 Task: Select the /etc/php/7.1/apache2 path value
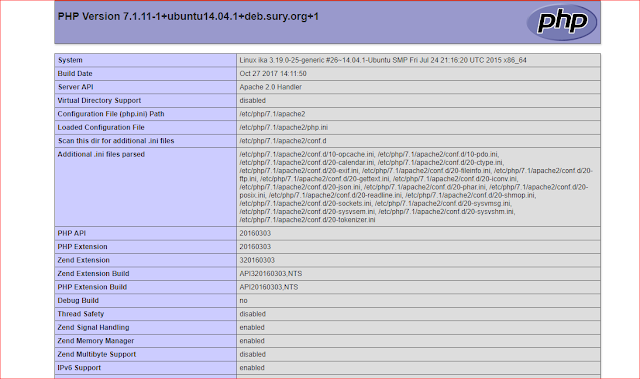click(272, 114)
